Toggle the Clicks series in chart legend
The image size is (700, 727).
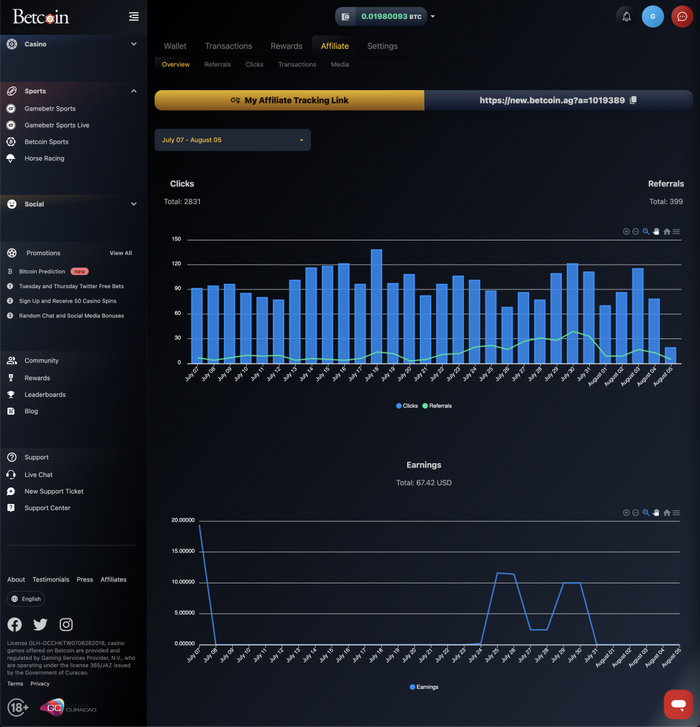point(407,406)
